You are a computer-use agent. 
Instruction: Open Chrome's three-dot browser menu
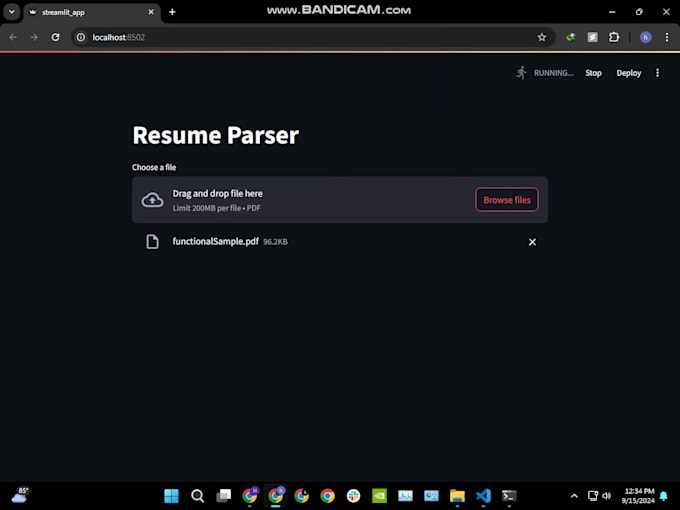(667, 37)
